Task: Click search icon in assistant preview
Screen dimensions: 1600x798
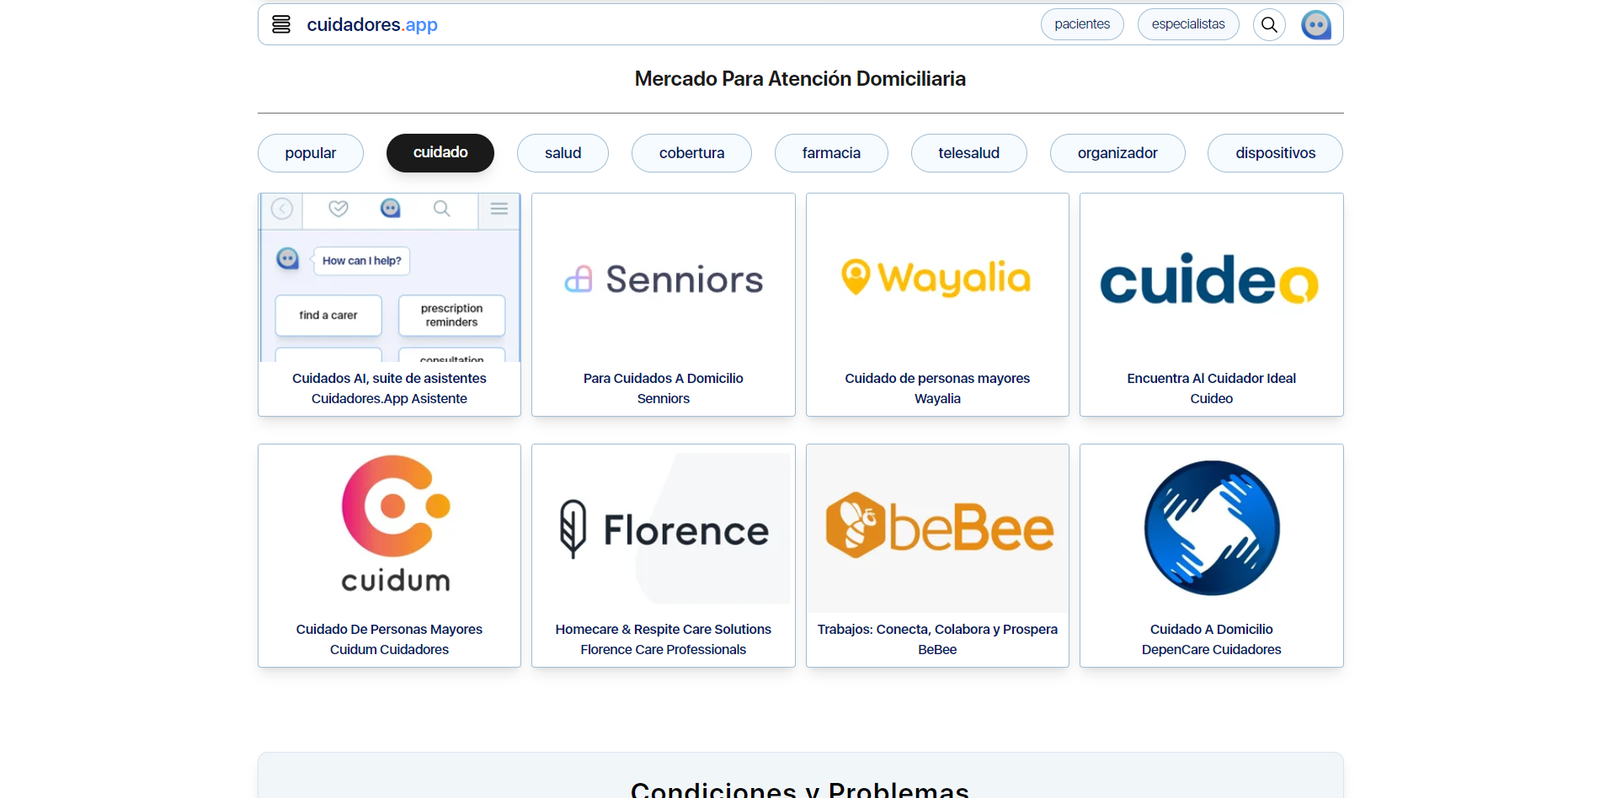Action: pos(441,208)
